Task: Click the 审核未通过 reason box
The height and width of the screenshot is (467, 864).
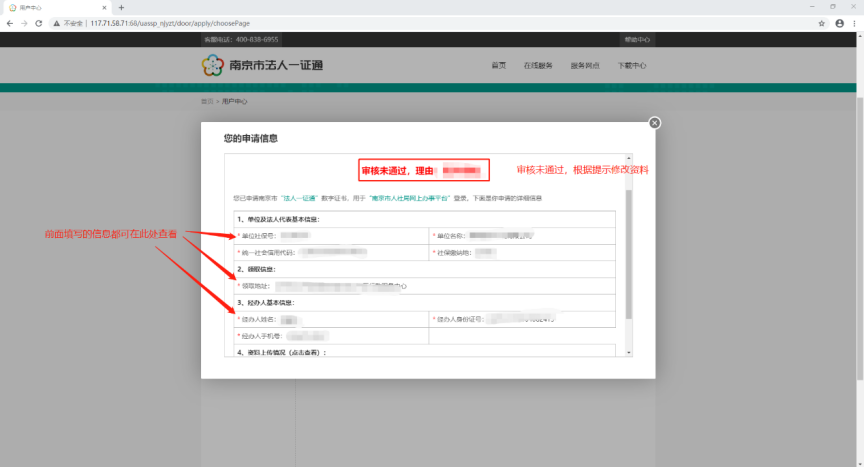Action: tap(424, 171)
